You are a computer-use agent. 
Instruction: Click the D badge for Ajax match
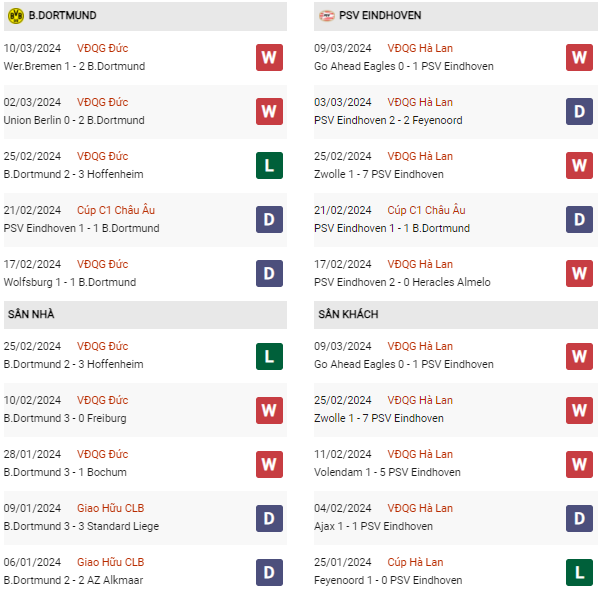coord(579,517)
